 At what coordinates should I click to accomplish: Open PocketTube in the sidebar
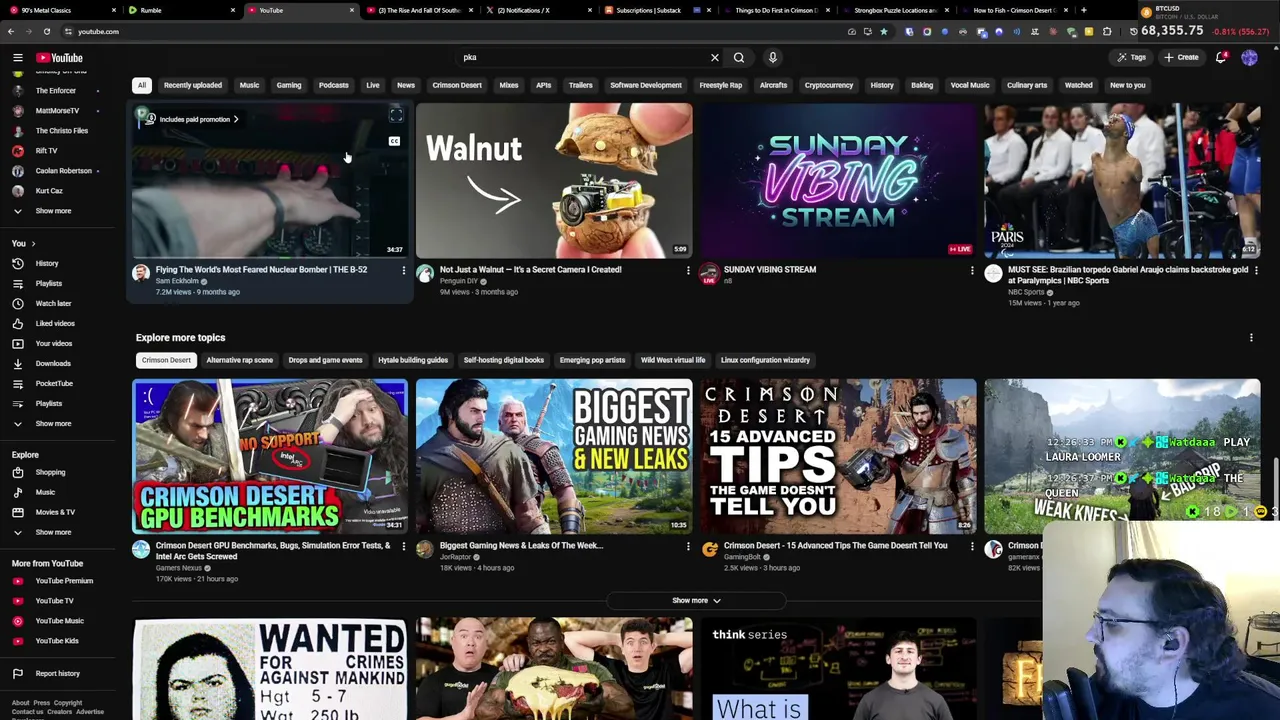[54, 383]
